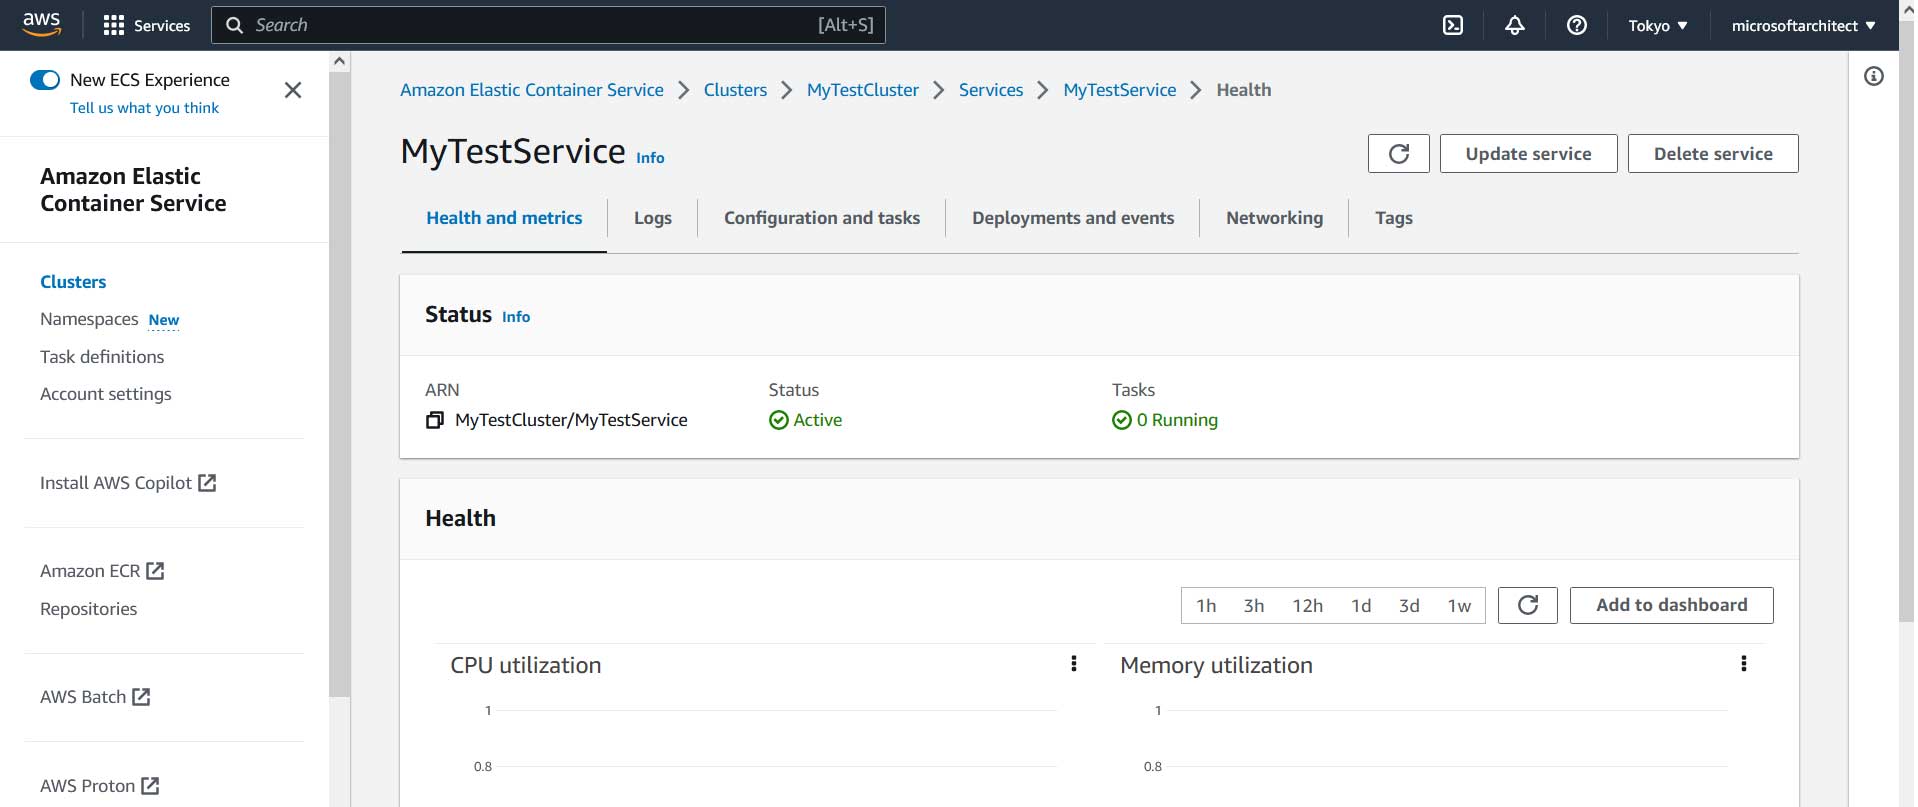The width and height of the screenshot is (1918, 807).
Task: Click the magnifier icon in the search bar
Action: pos(235,25)
